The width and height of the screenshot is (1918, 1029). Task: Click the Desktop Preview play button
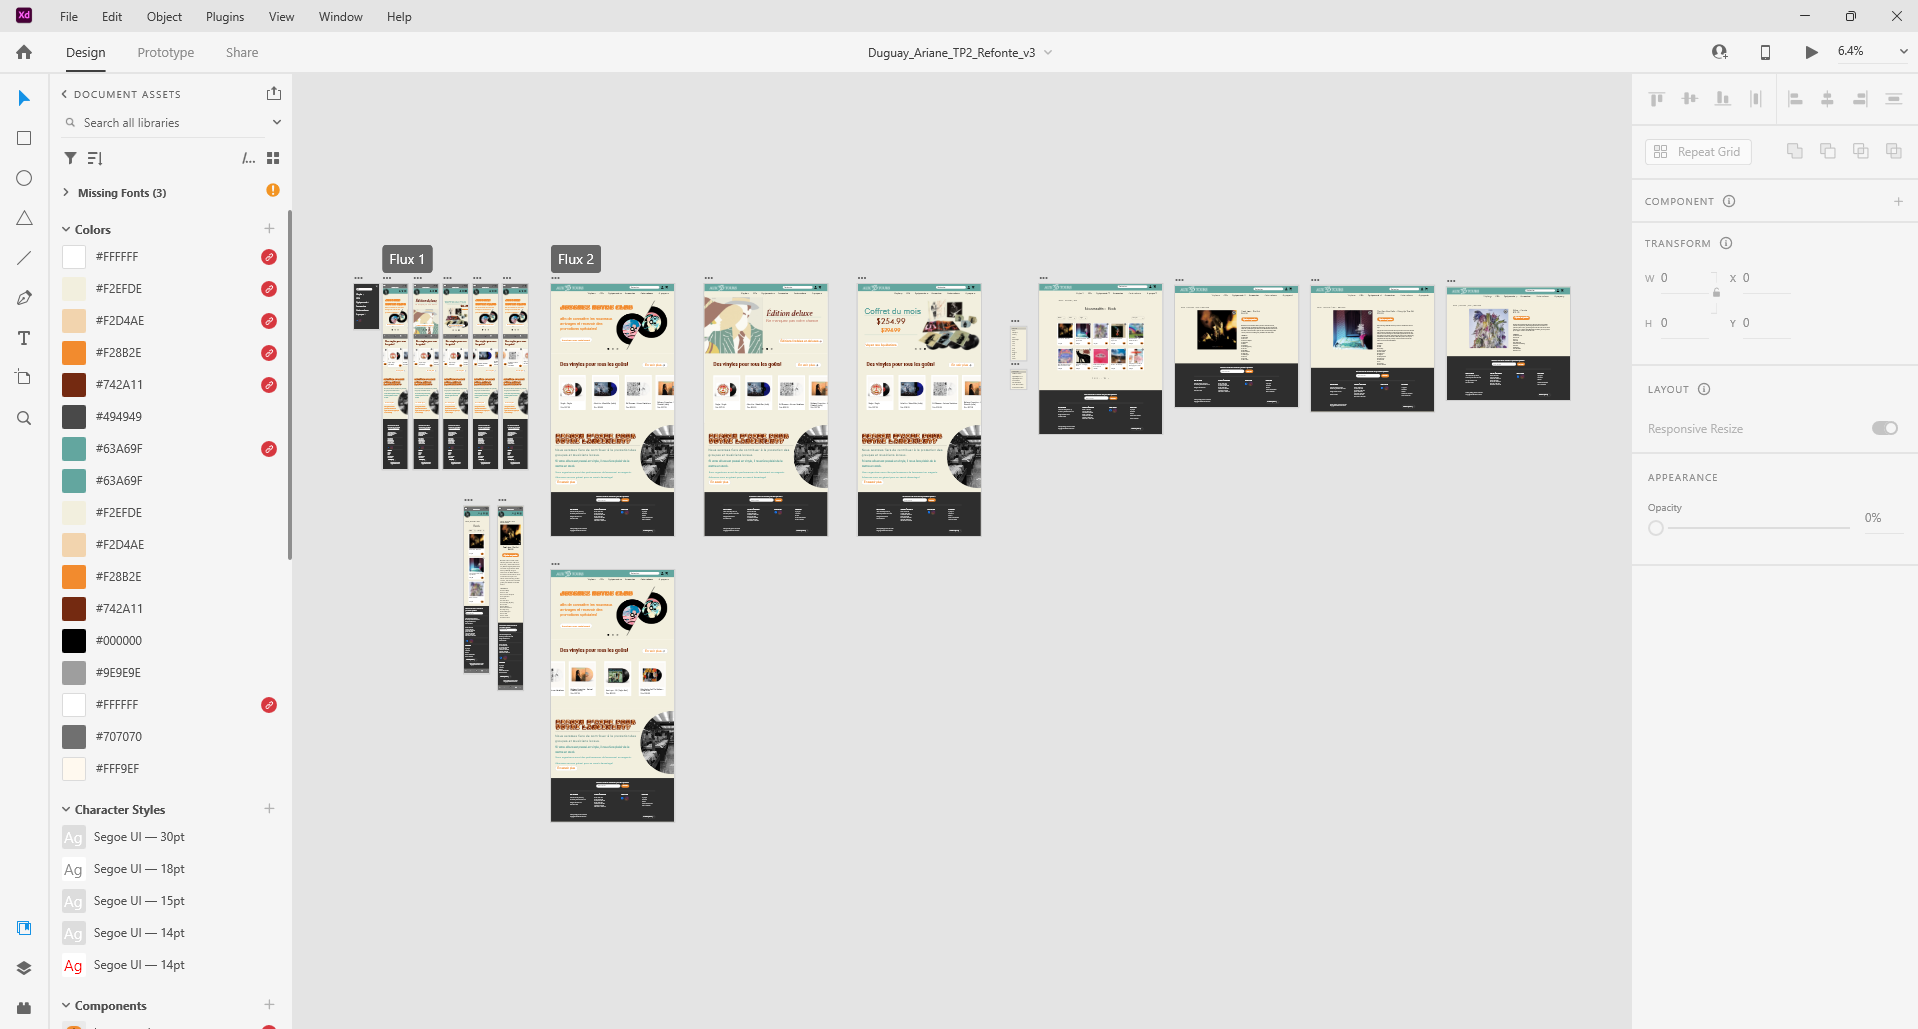click(x=1811, y=52)
